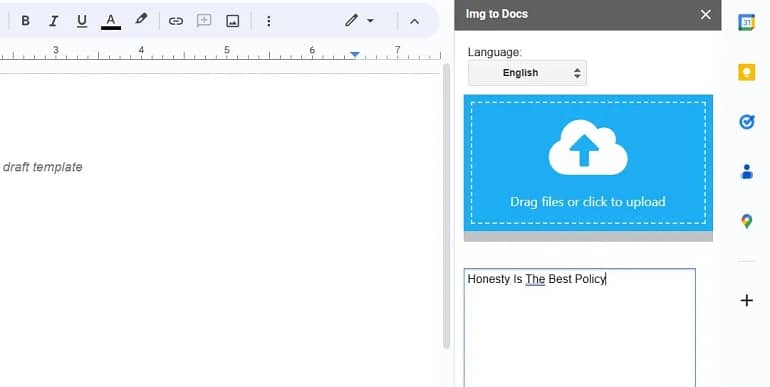Open Google Tasks side panel
Image resolution: width=770 pixels, height=387 pixels.
[746, 121]
